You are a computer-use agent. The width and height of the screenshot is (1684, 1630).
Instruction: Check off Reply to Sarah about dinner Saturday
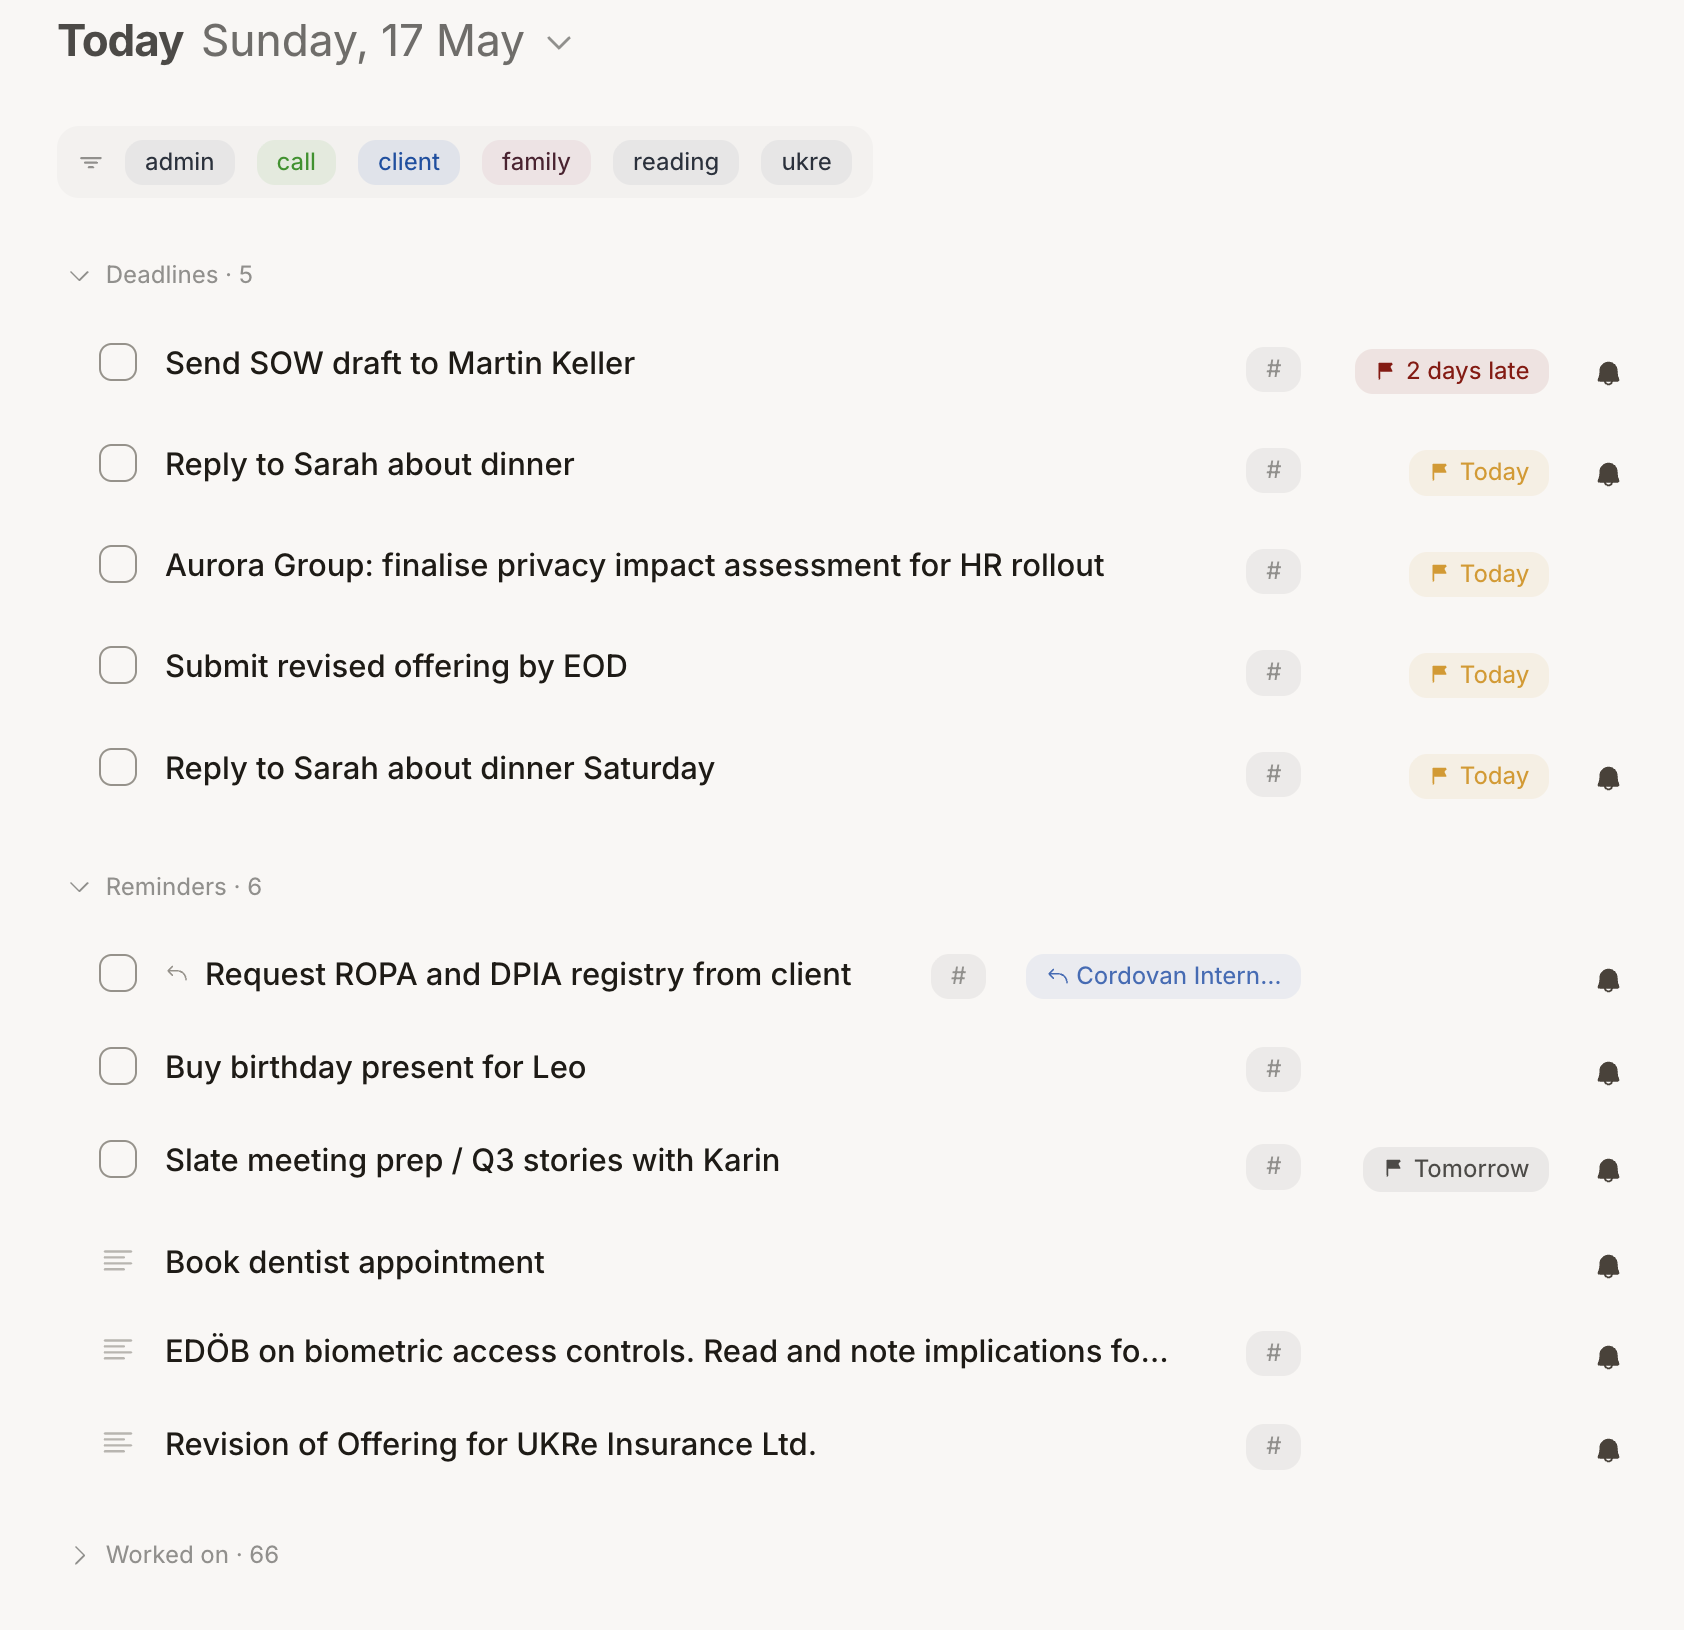(x=118, y=767)
